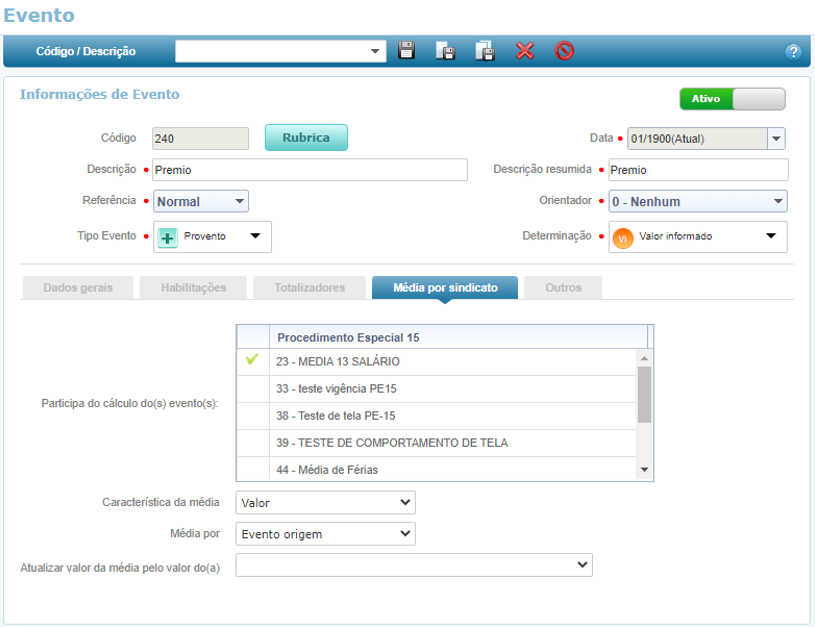Click the orange VI Valor informado icon
Screen dimensions: 815x627
[x=623, y=237]
